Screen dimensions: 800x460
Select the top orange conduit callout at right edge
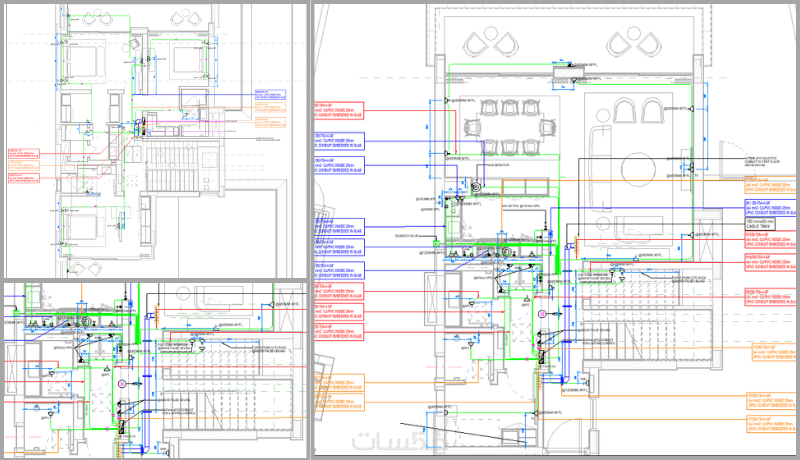(x=772, y=185)
